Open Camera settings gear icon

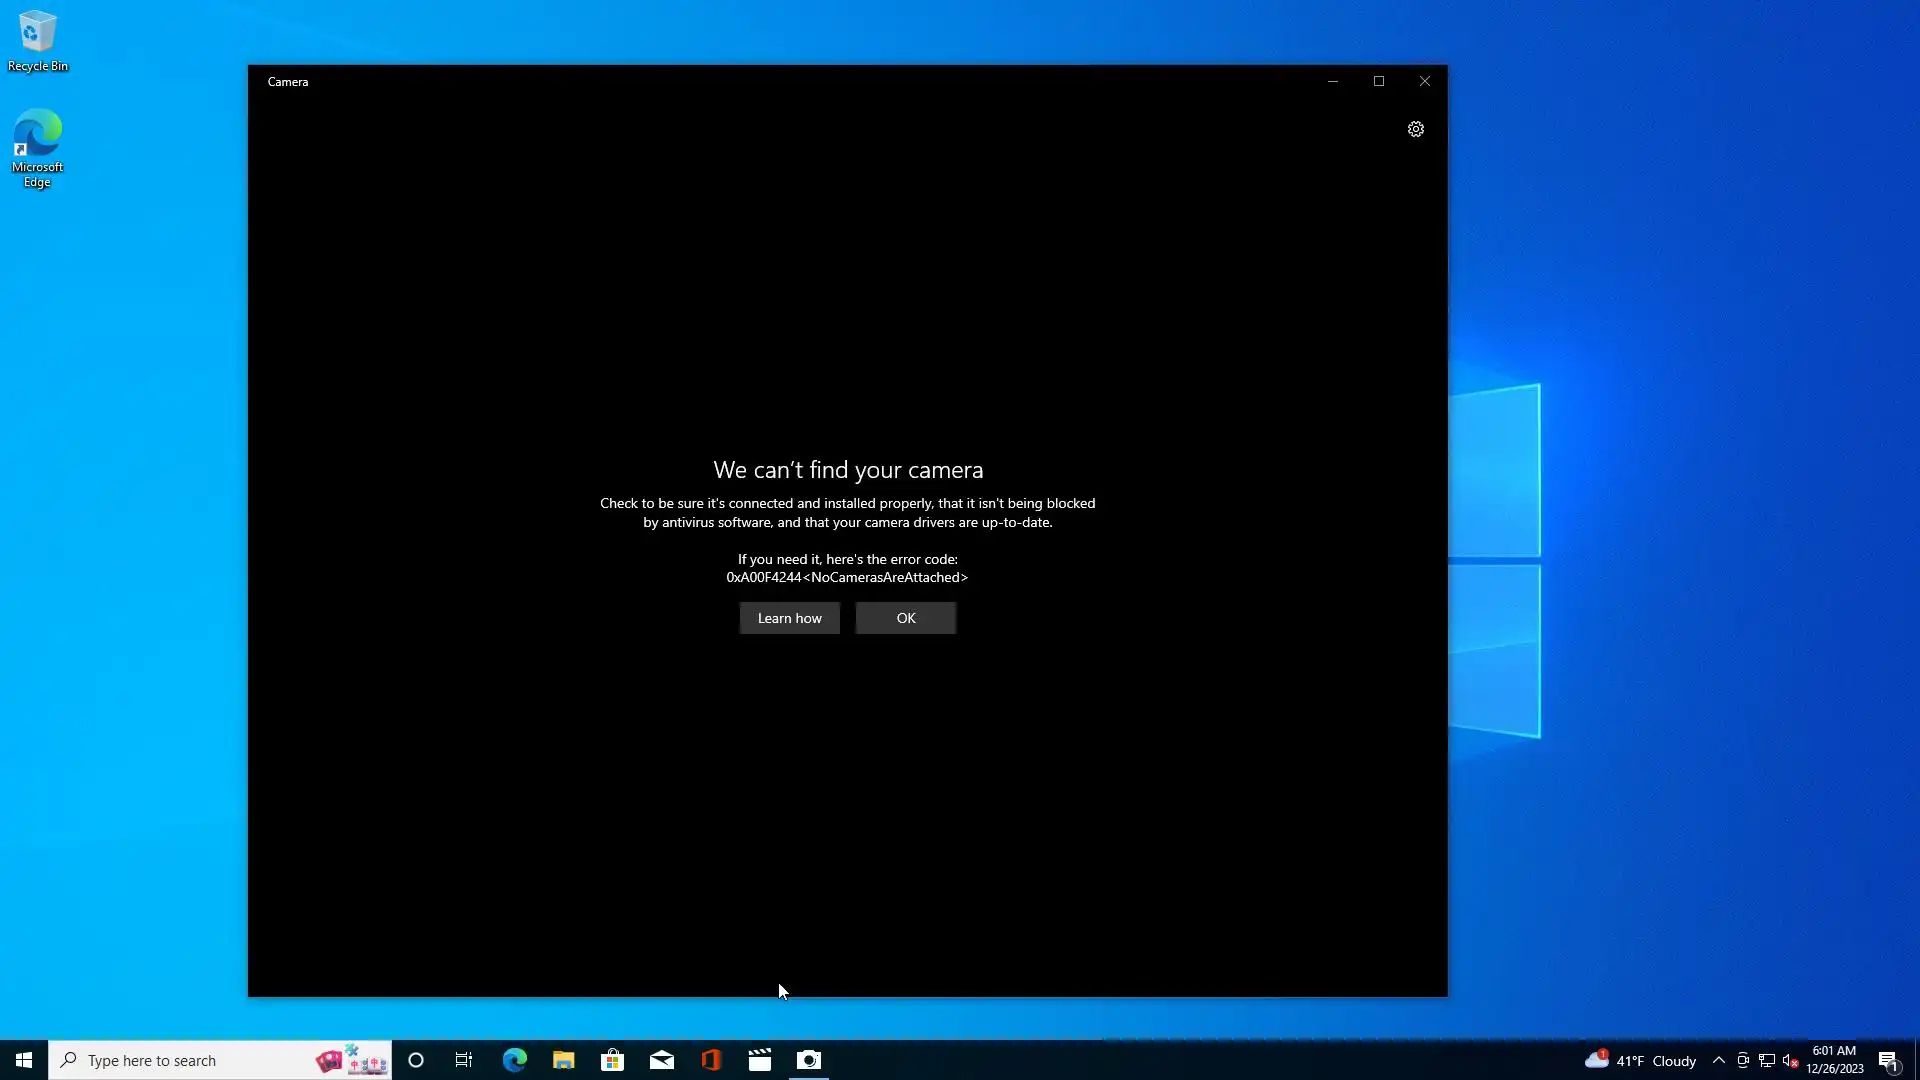[x=1415, y=129]
